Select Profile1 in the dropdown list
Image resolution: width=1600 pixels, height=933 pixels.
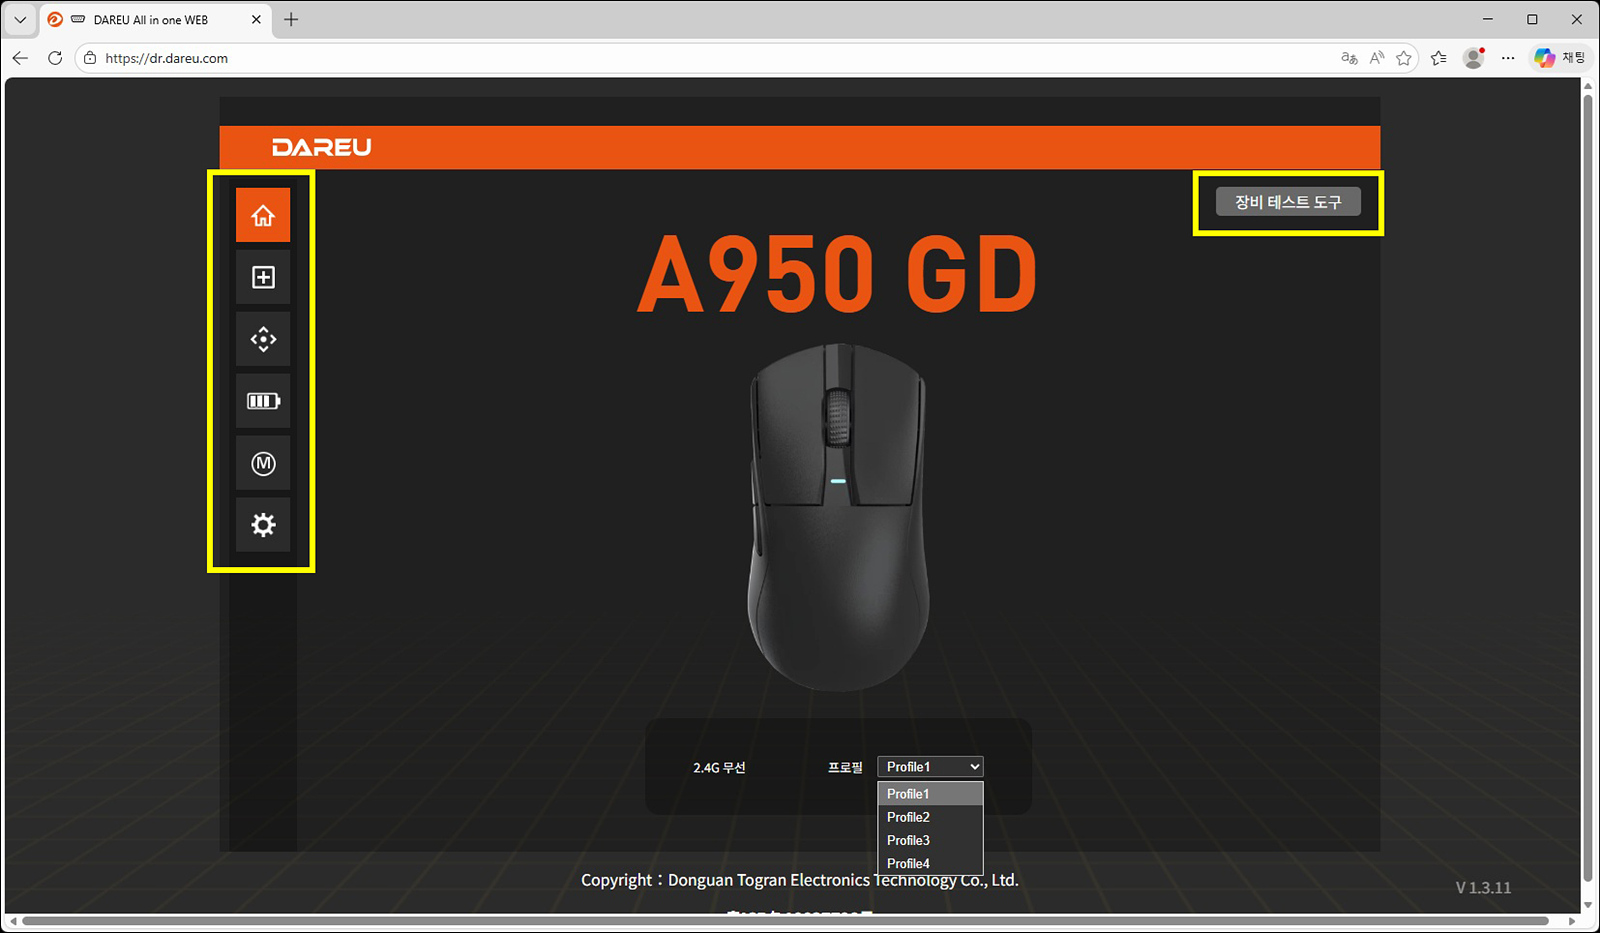930,794
